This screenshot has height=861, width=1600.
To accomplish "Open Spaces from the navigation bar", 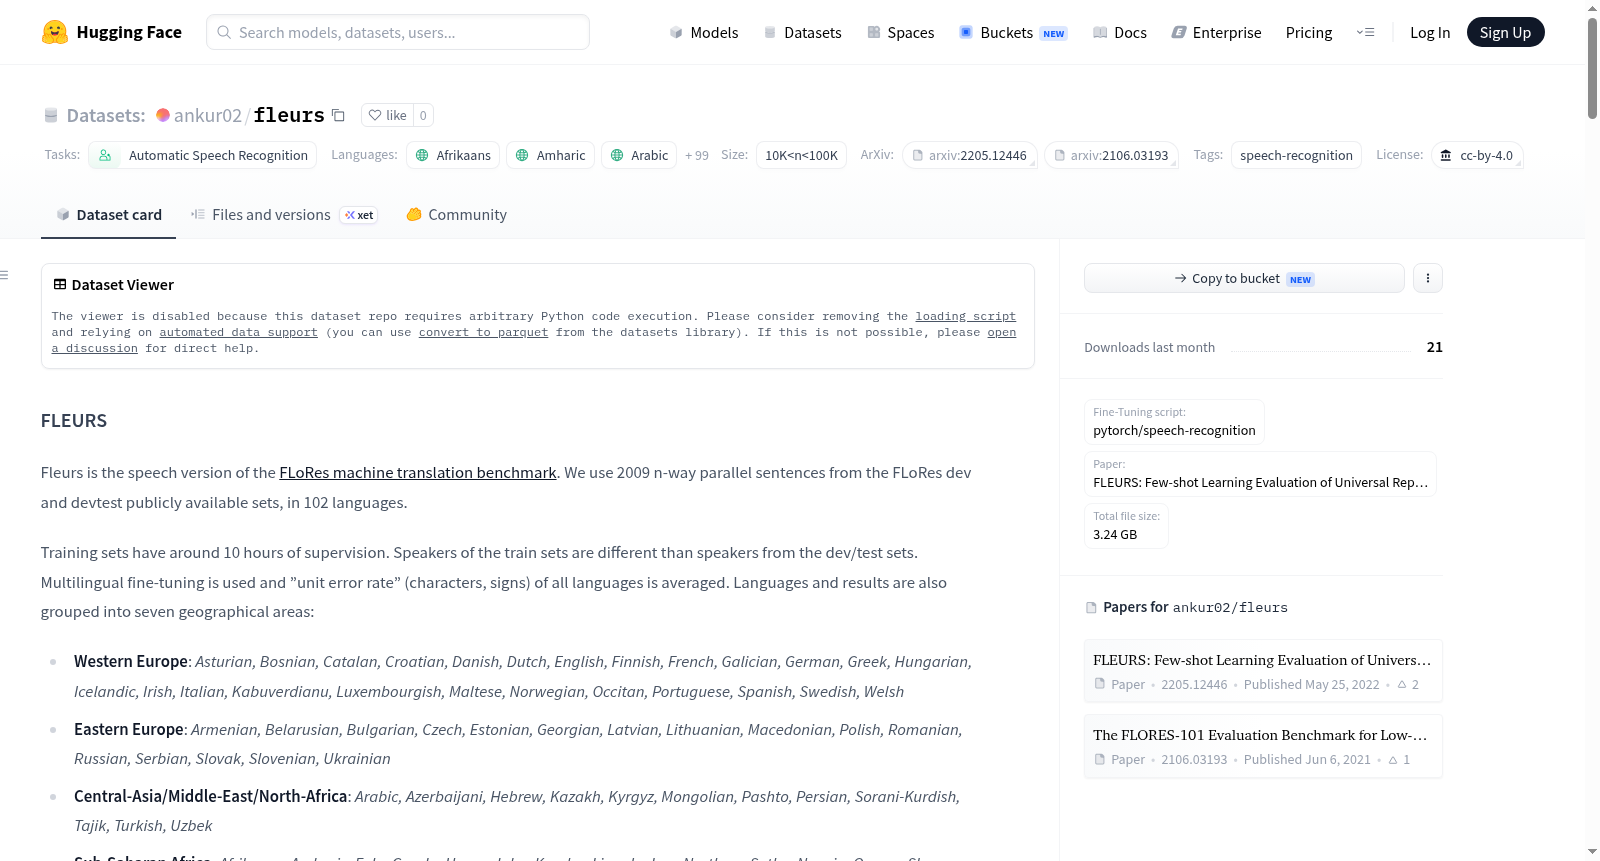I will (900, 32).
